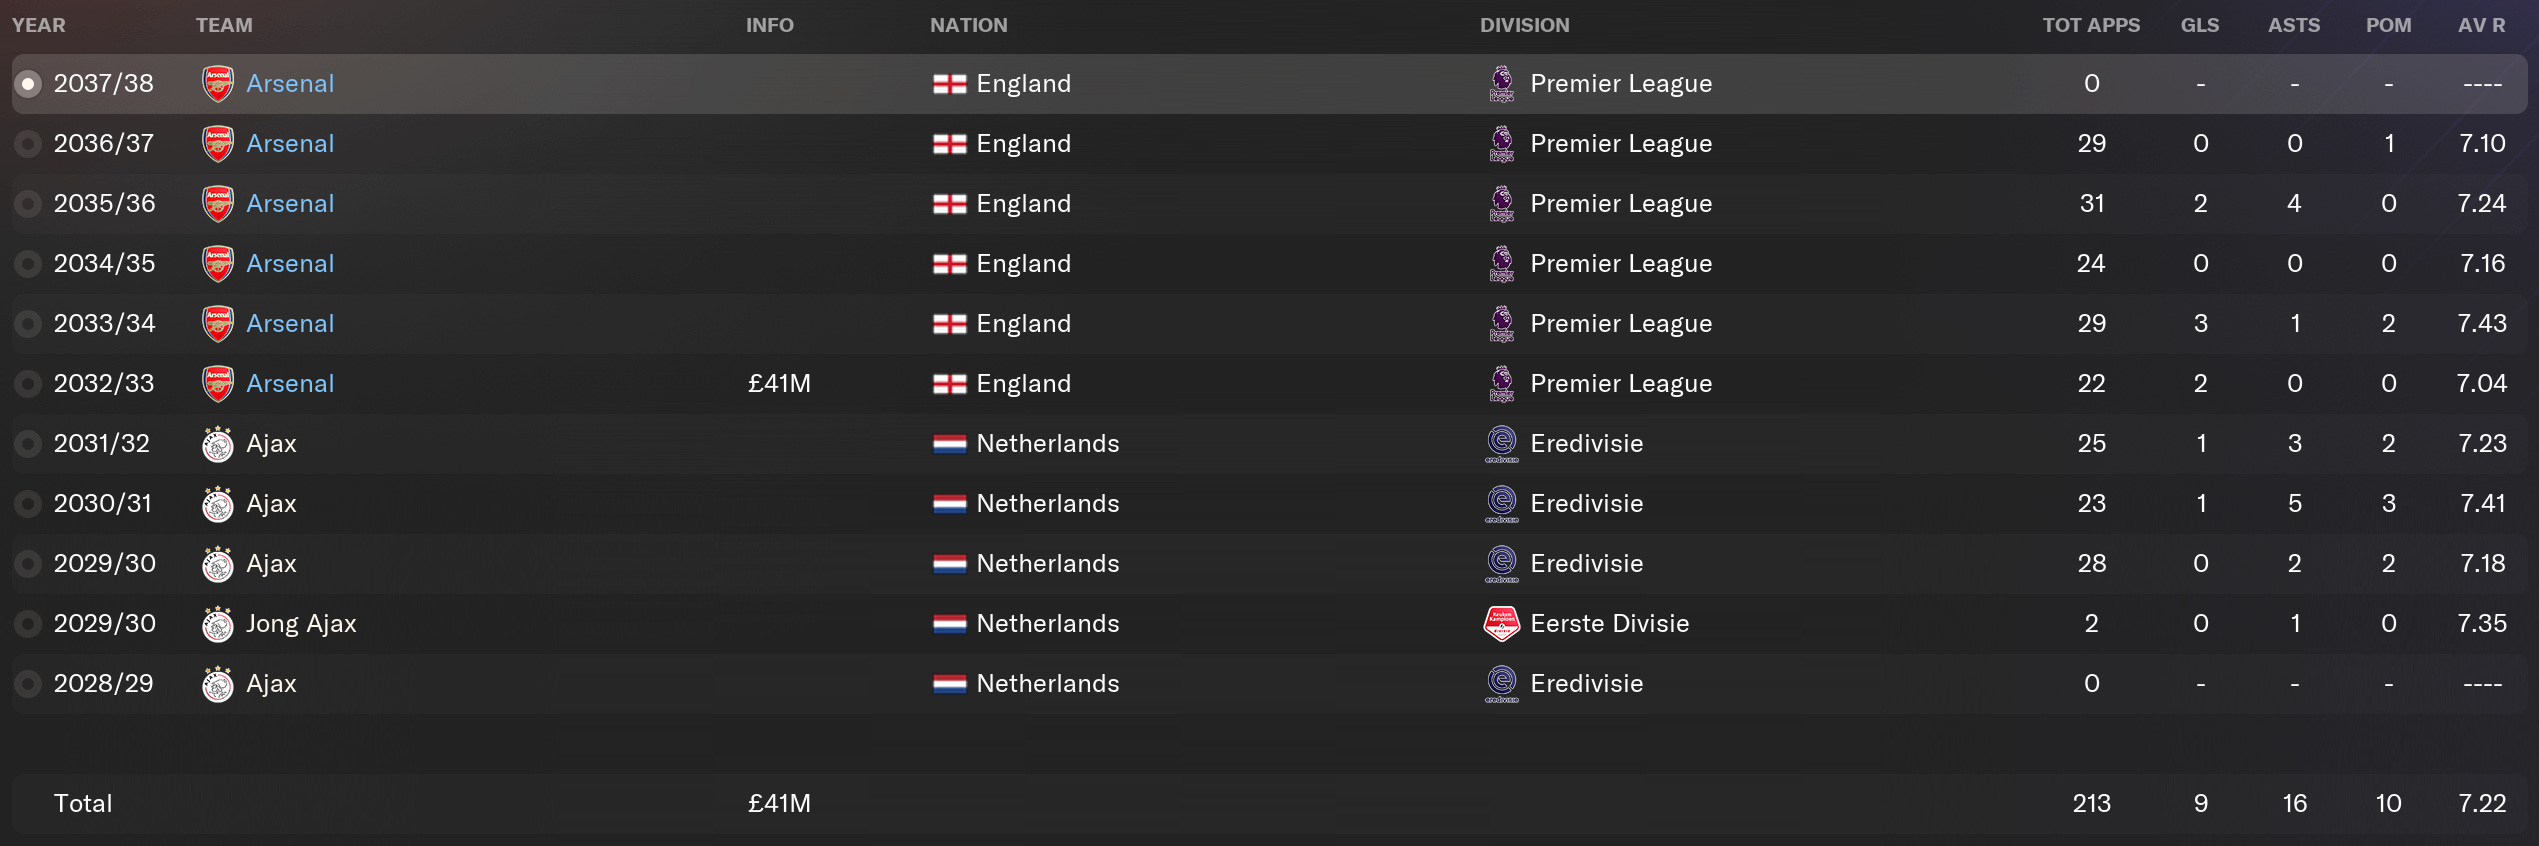
Task: Click the NATION column header
Action: coord(969,25)
